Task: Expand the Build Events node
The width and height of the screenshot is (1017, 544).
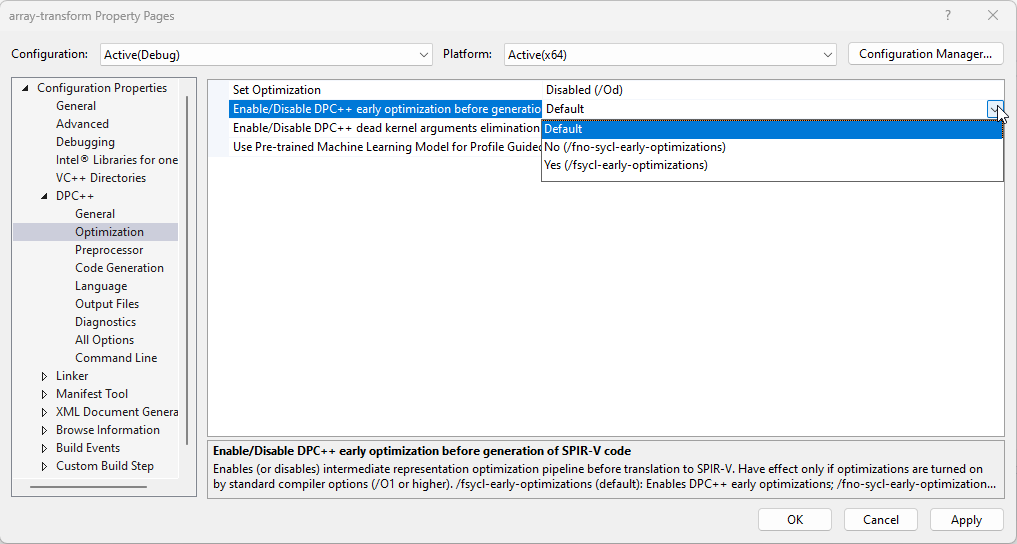Action: pyautogui.click(x=44, y=448)
